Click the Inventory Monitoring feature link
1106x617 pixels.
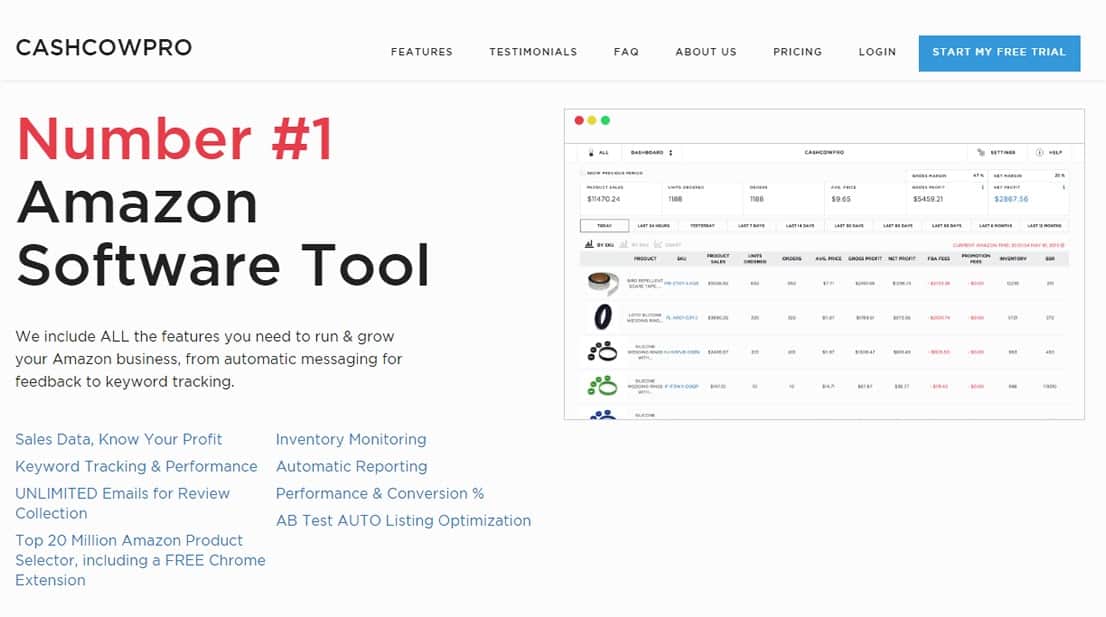351,439
